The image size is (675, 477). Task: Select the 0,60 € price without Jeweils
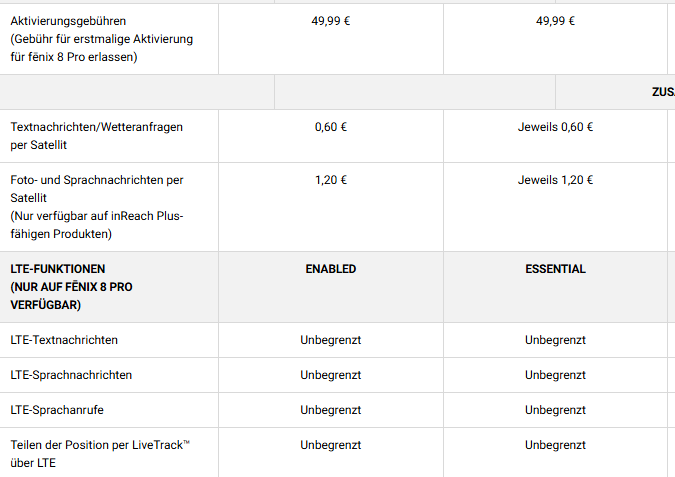pos(331,127)
